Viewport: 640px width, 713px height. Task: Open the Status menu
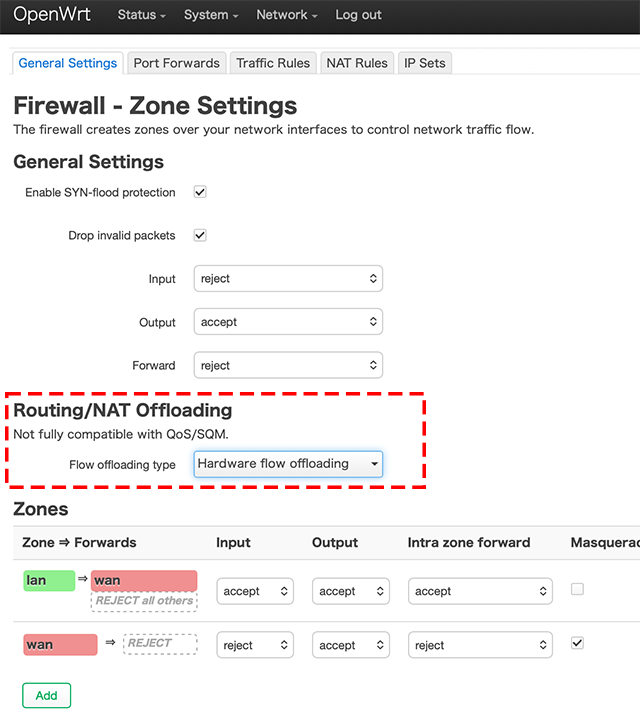click(141, 15)
